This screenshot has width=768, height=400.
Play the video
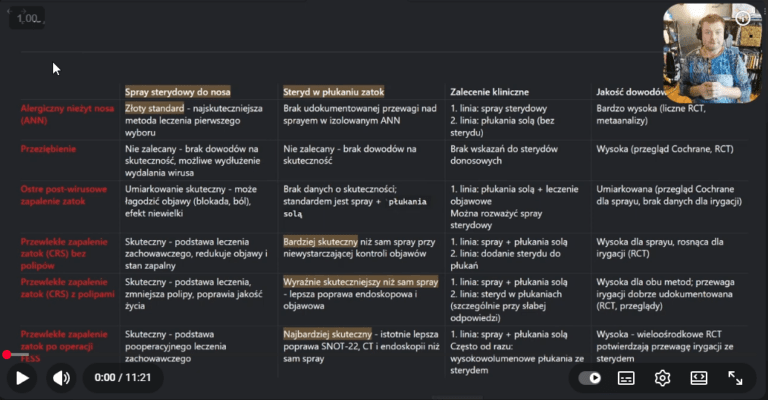coord(22,378)
